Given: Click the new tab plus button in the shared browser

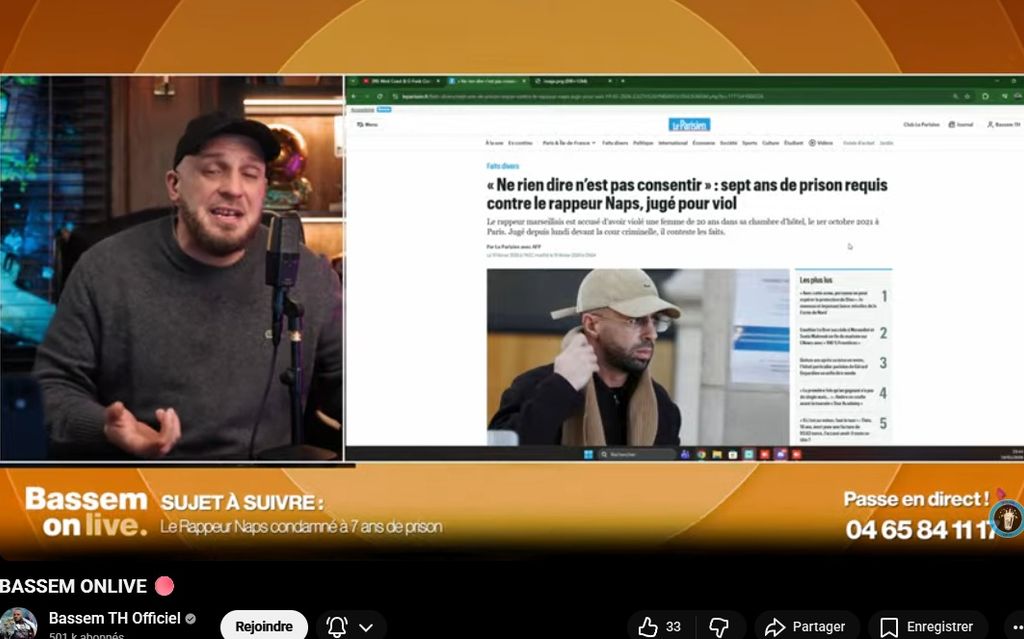Looking at the screenshot, I should [x=623, y=81].
